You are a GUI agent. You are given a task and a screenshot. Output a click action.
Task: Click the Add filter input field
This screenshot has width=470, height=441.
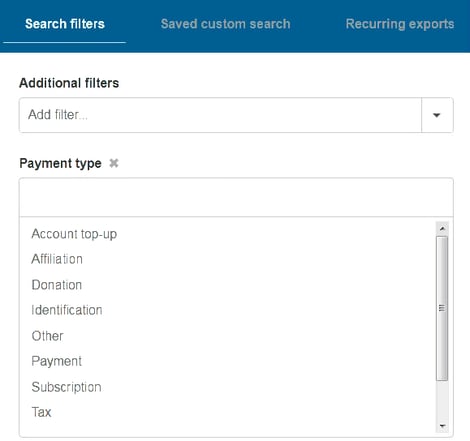(220, 115)
